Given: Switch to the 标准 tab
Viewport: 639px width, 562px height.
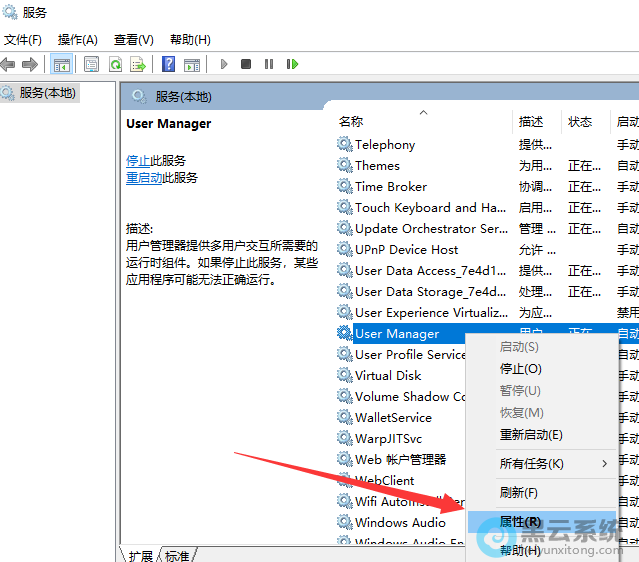Looking at the screenshot, I should 177,555.
